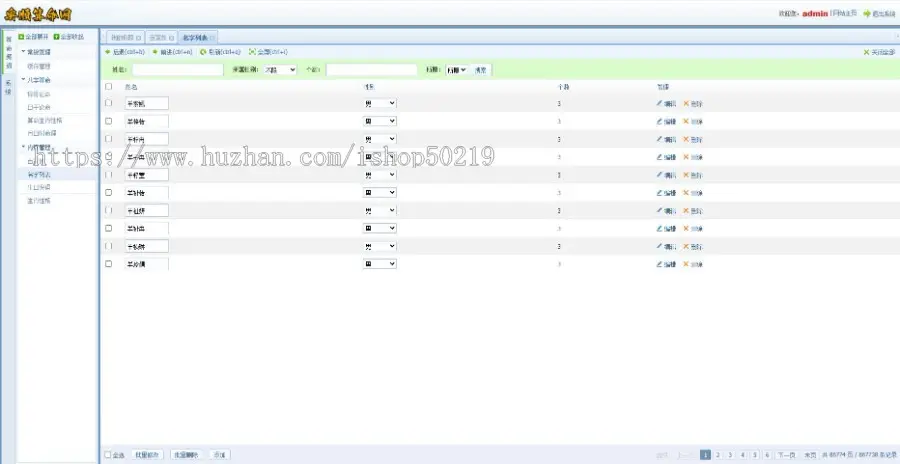Click the last page pagination button
Image resolution: width=900 pixels, height=464 pixels.
click(810, 455)
